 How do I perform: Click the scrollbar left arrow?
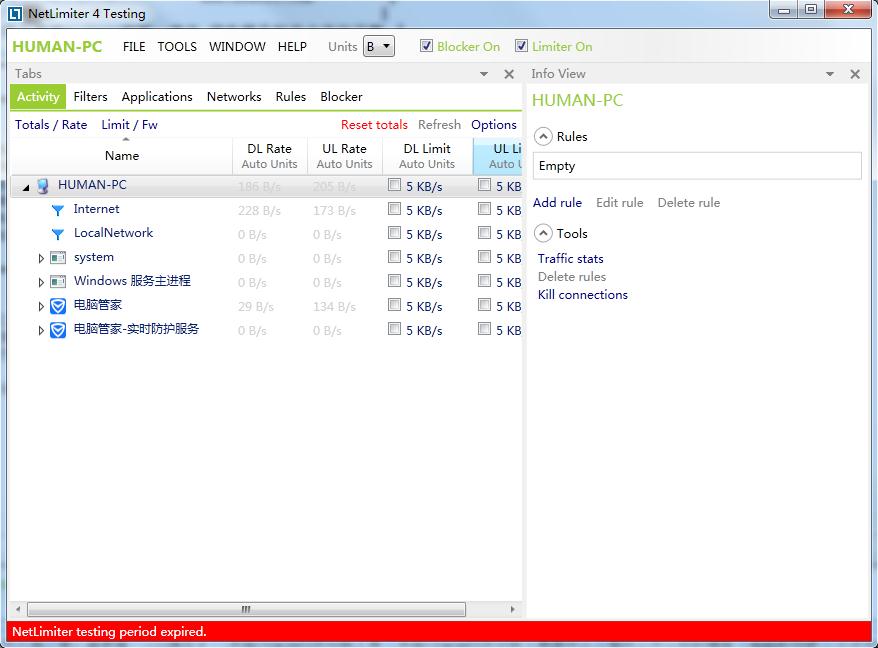(18, 609)
